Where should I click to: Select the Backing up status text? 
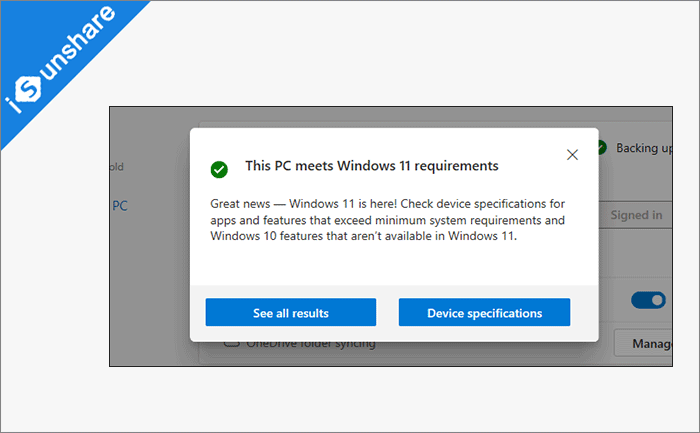tap(643, 148)
